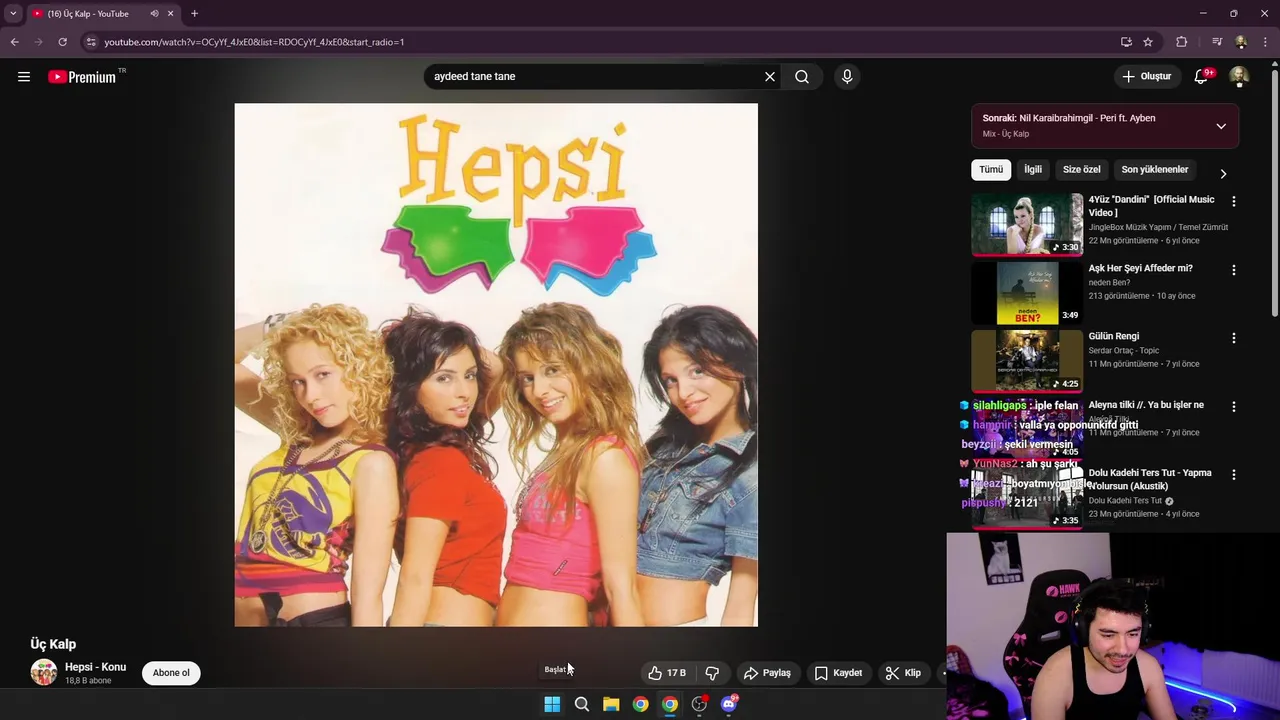
Task: Select the İlgili filter chip
Action: point(1033,170)
